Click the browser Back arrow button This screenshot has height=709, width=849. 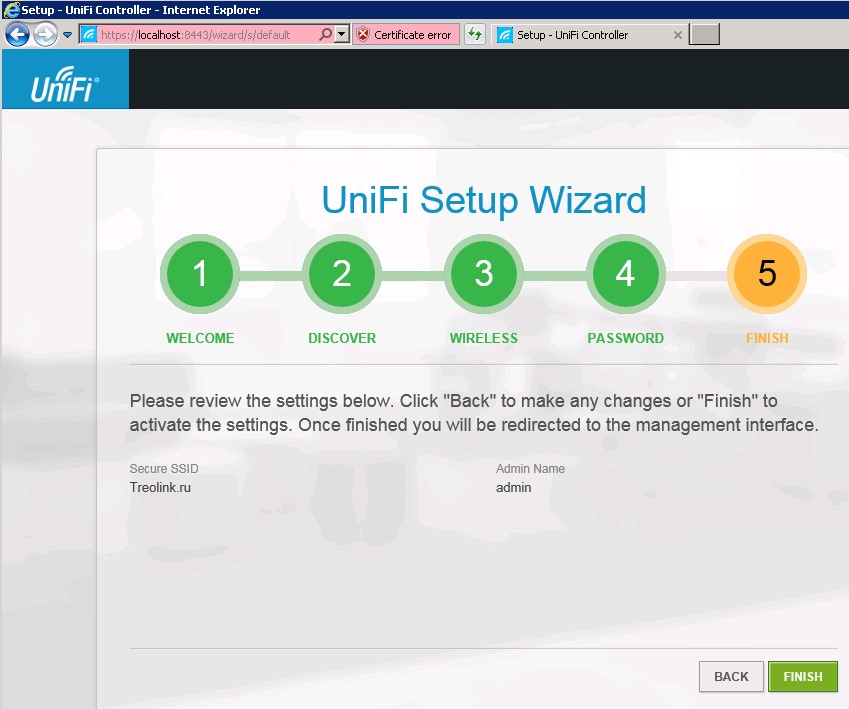17,35
